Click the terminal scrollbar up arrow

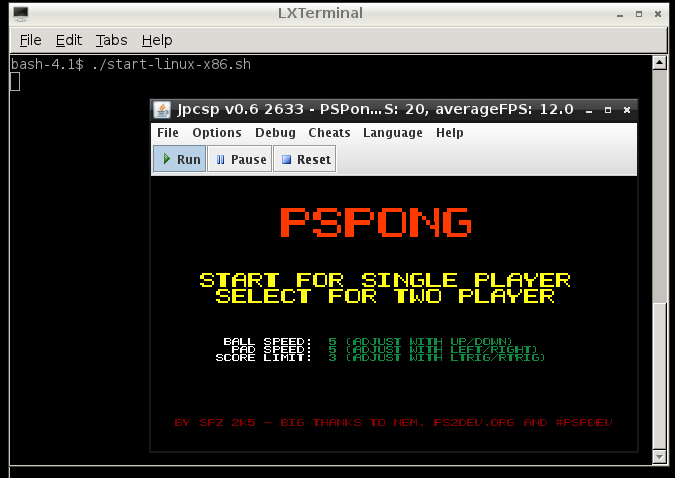(x=660, y=63)
